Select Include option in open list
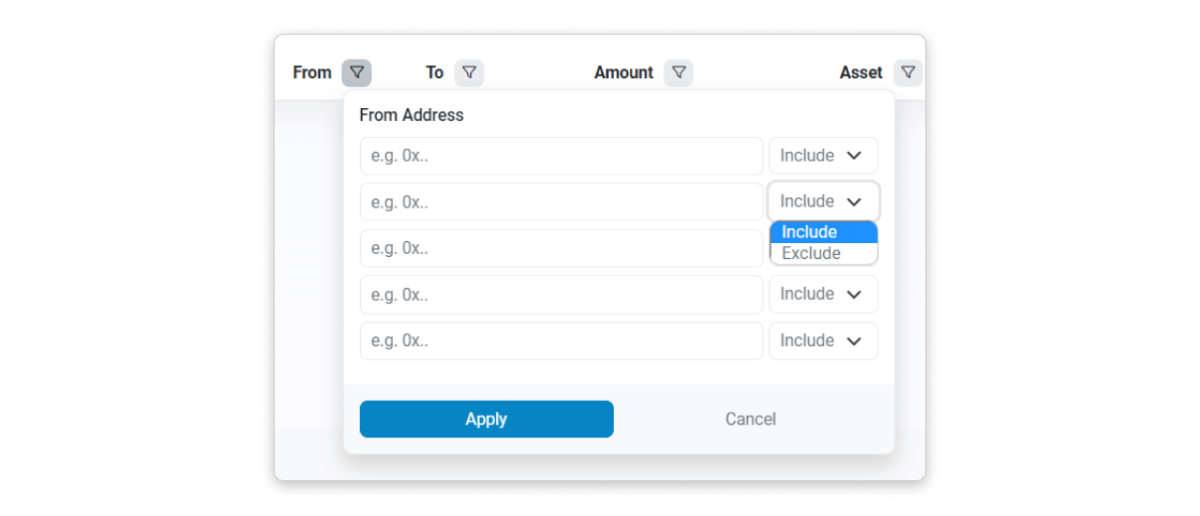The width and height of the screenshot is (1200, 516). point(824,232)
